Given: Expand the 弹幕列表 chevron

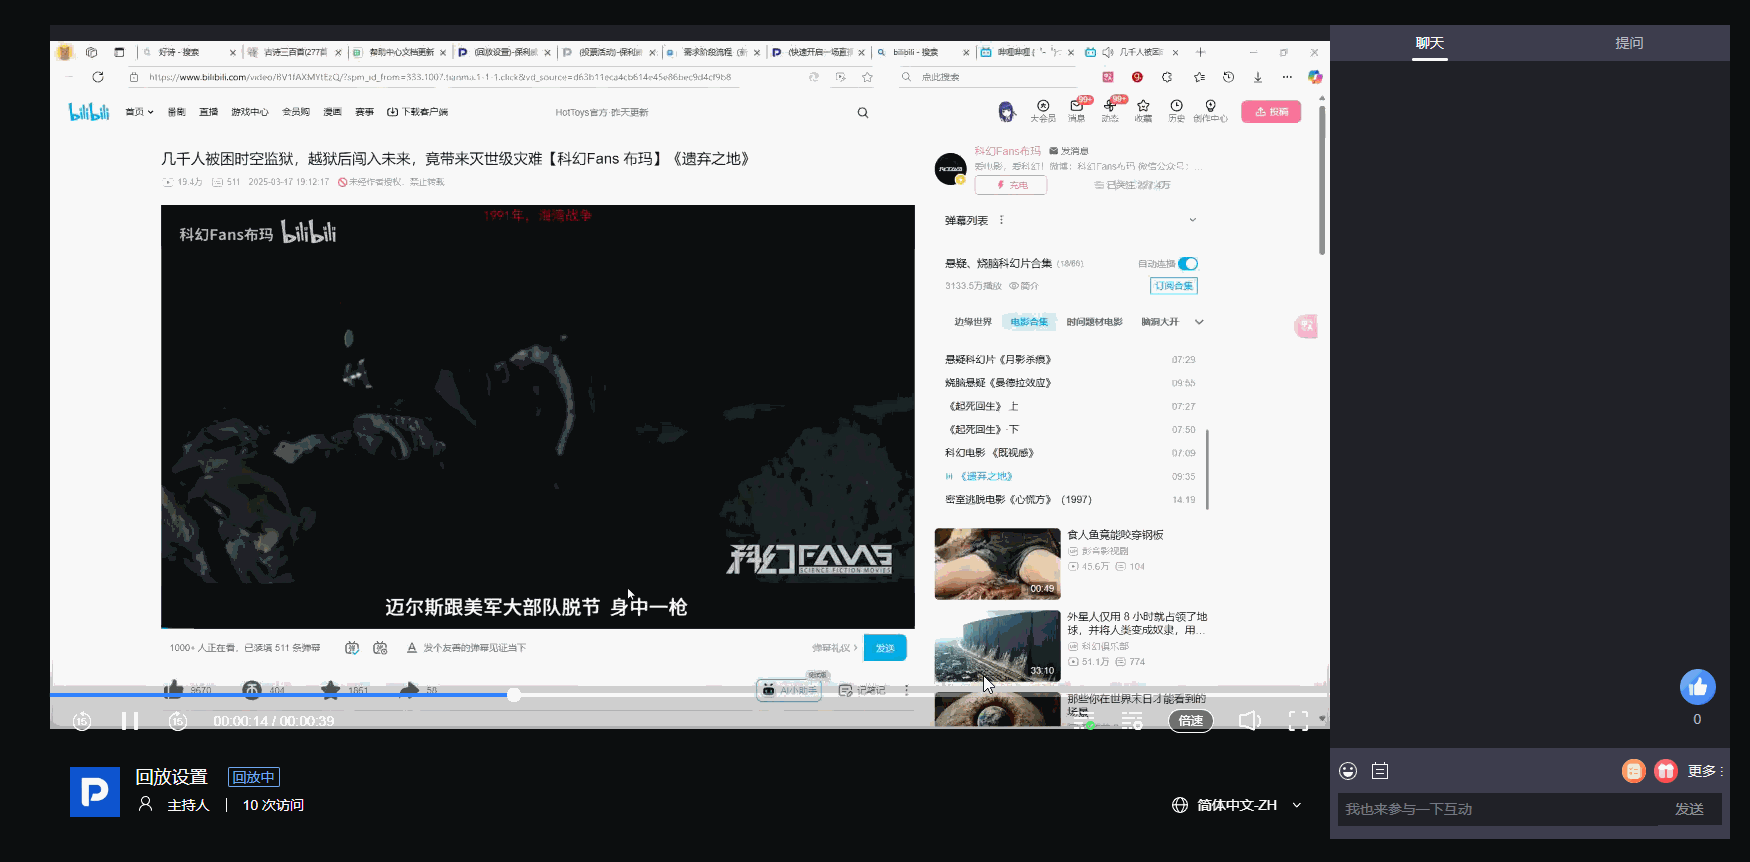Looking at the screenshot, I should (x=1192, y=220).
